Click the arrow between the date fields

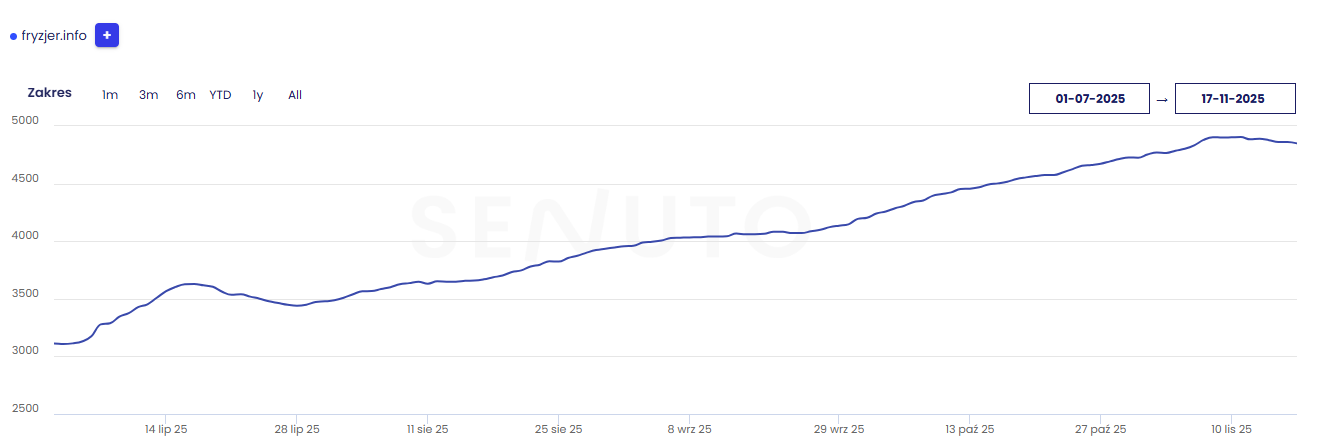click(1162, 99)
